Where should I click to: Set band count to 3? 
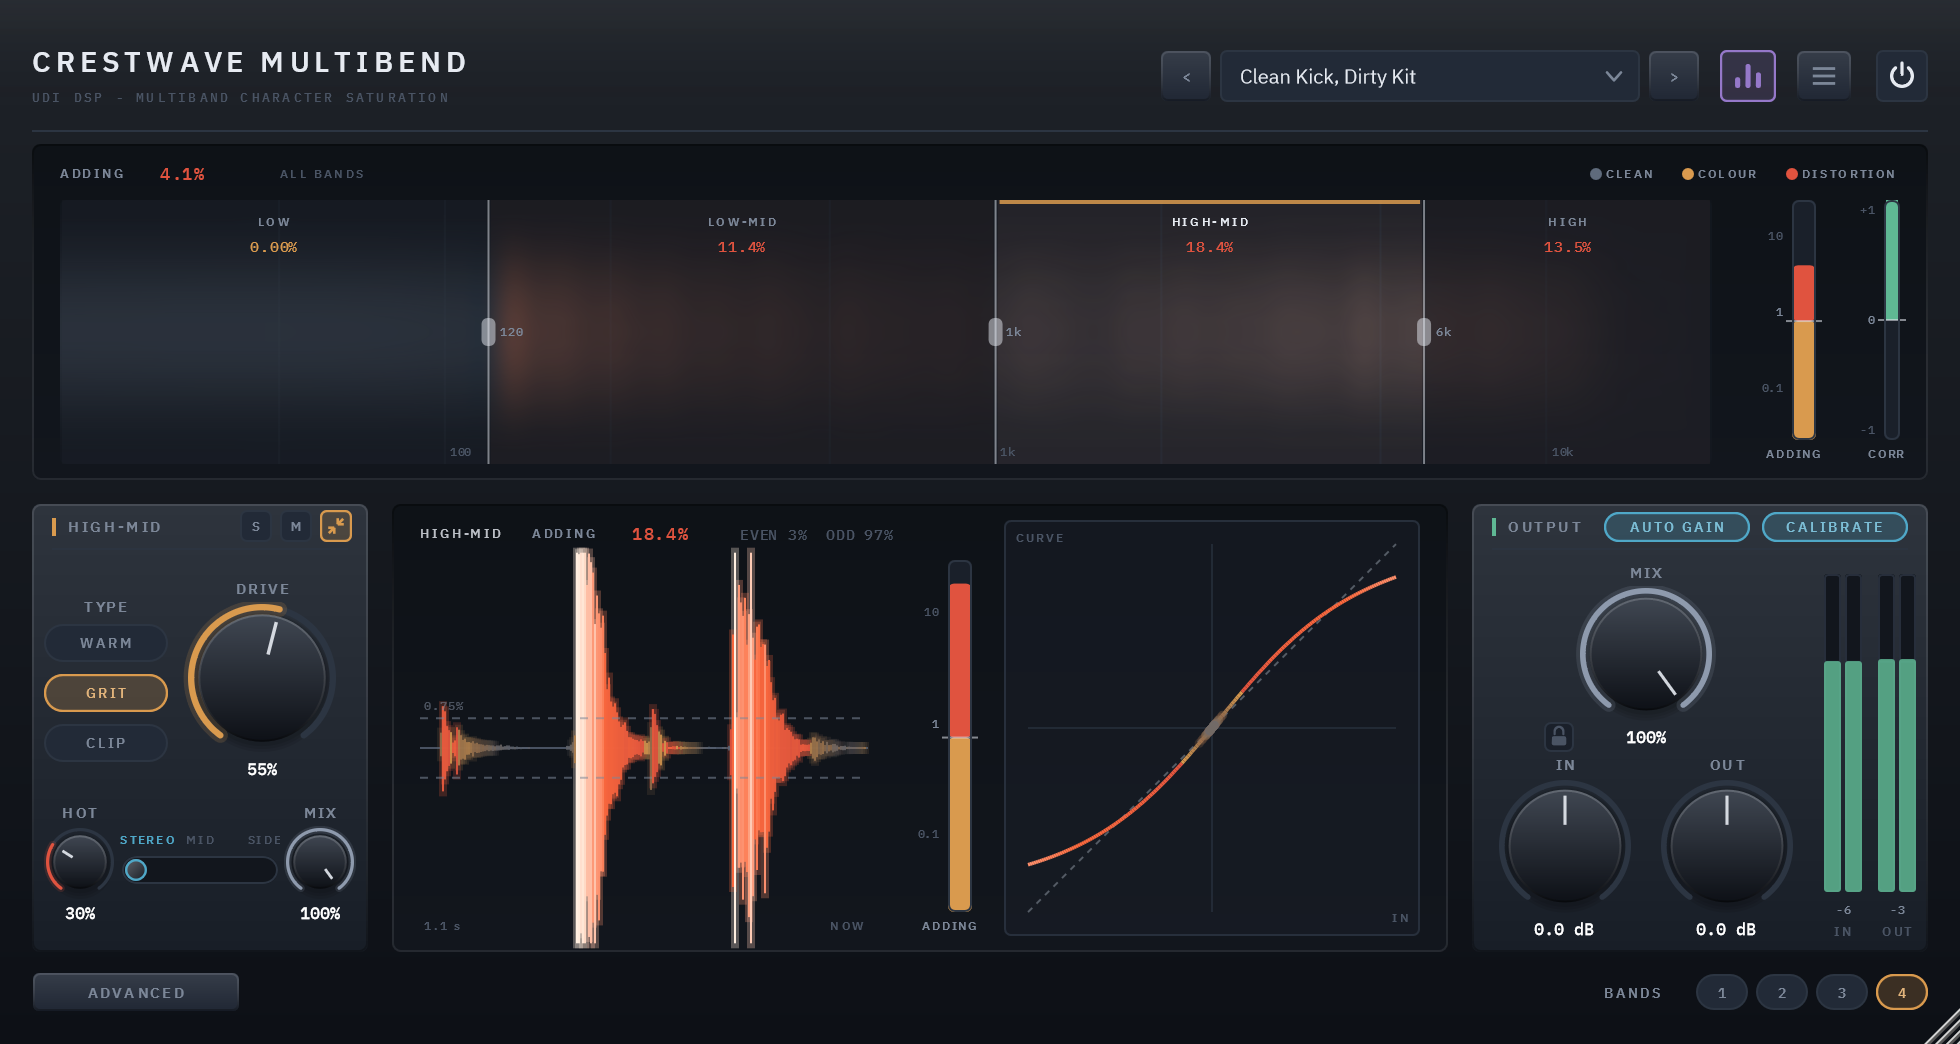1842,992
